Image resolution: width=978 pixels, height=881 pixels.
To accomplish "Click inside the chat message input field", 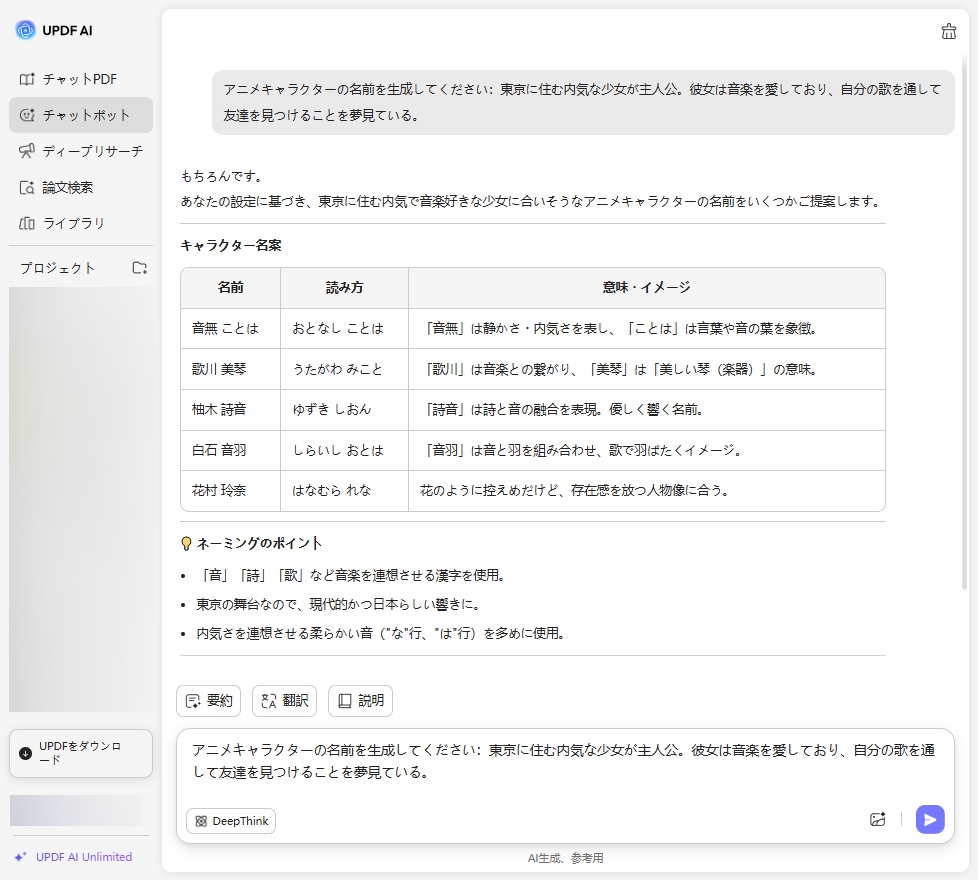I will pos(565,762).
